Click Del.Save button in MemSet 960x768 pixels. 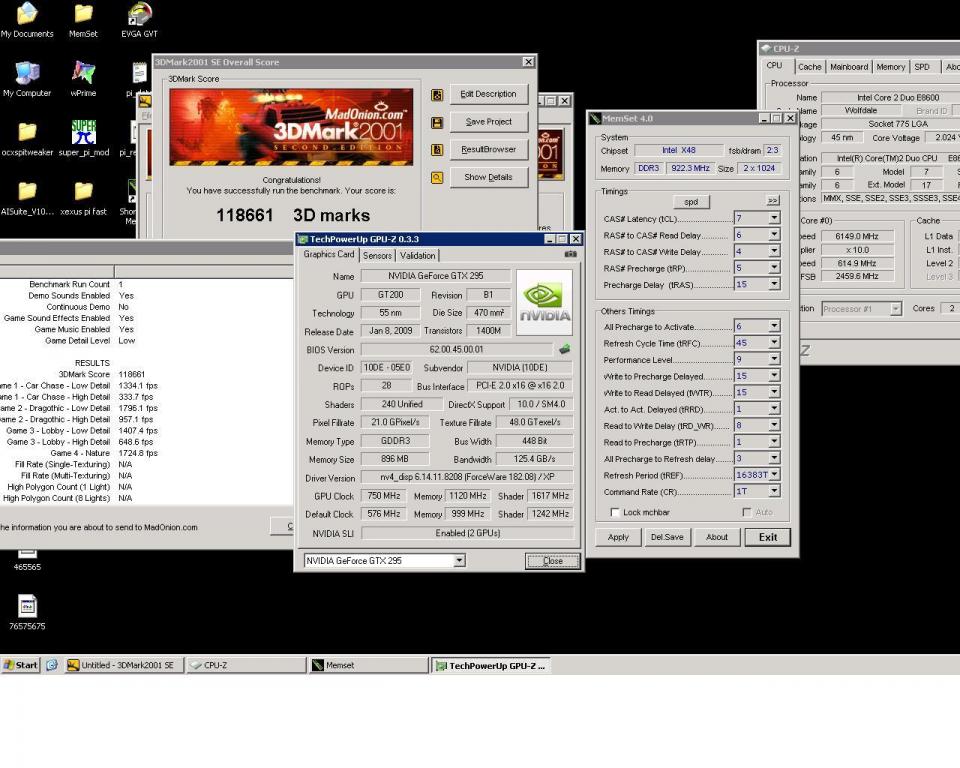[x=667, y=537]
